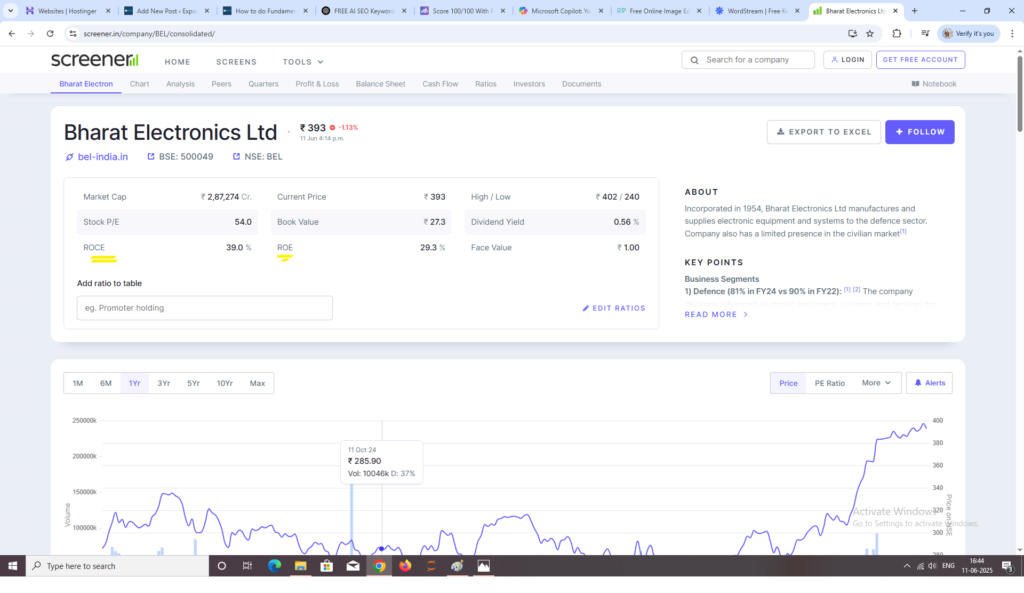Select the 10Yr chart range
The height and width of the screenshot is (593, 1024).
click(225, 383)
